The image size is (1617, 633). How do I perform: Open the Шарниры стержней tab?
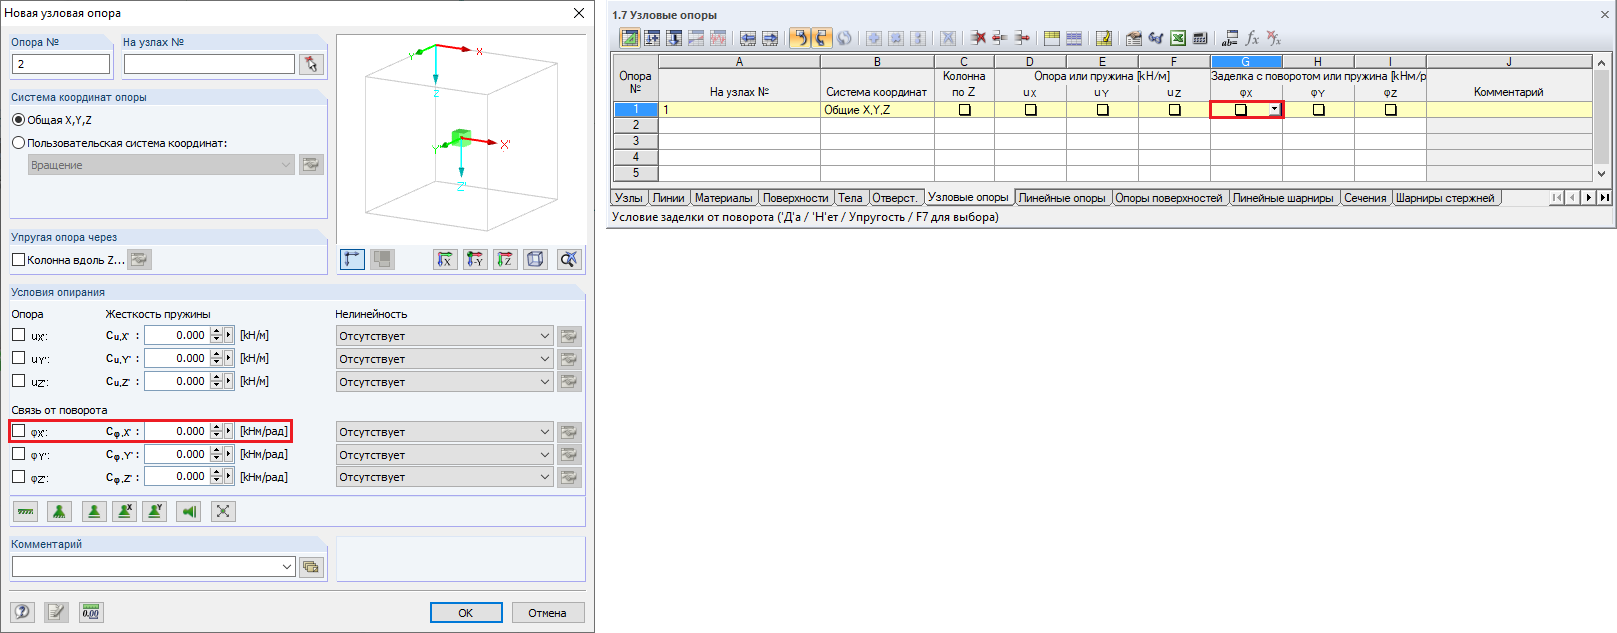coord(1445,198)
